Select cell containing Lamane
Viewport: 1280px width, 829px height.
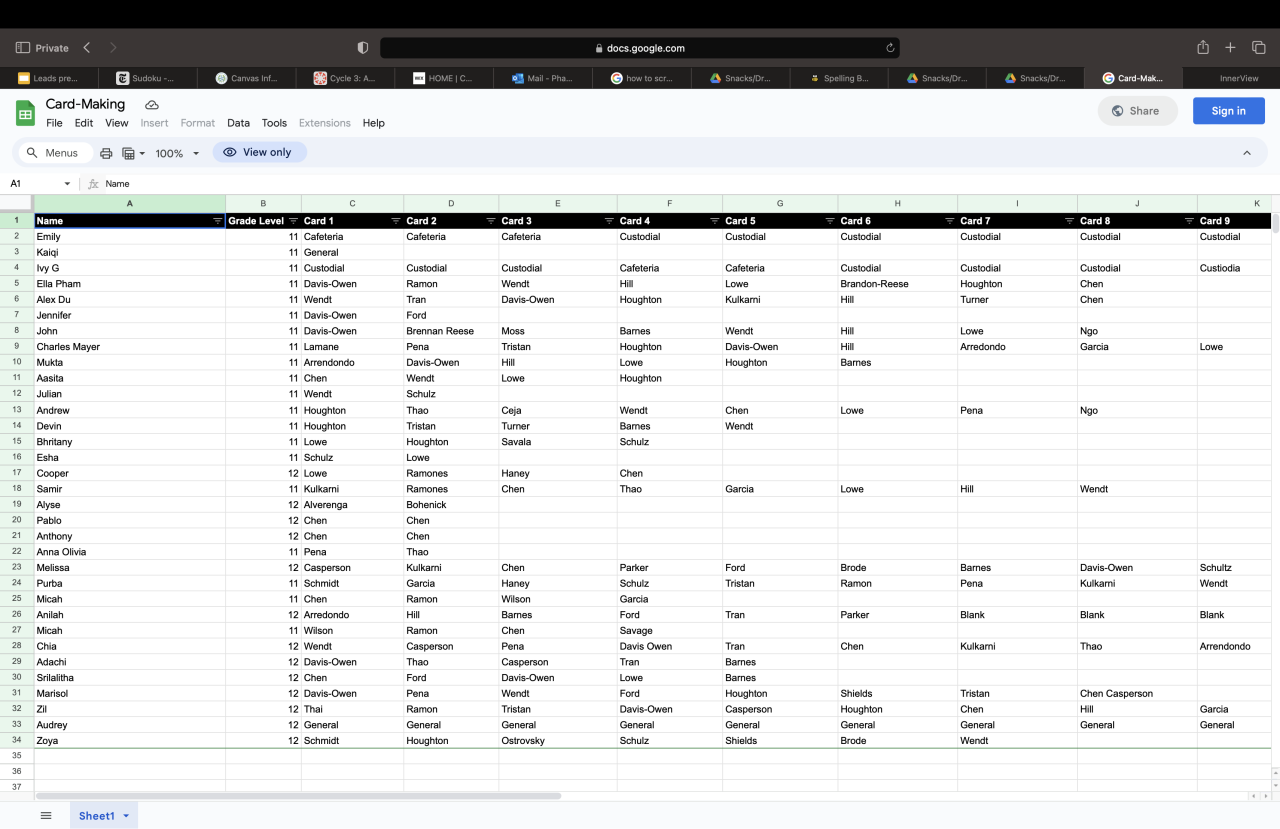pos(352,347)
